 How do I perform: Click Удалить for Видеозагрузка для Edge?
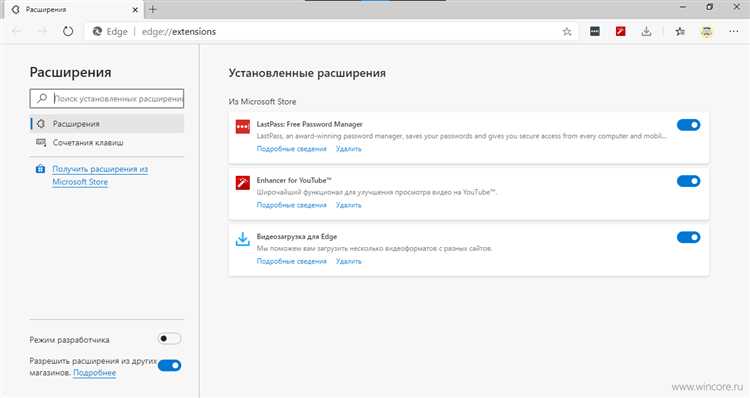pyautogui.click(x=349, y=261)
